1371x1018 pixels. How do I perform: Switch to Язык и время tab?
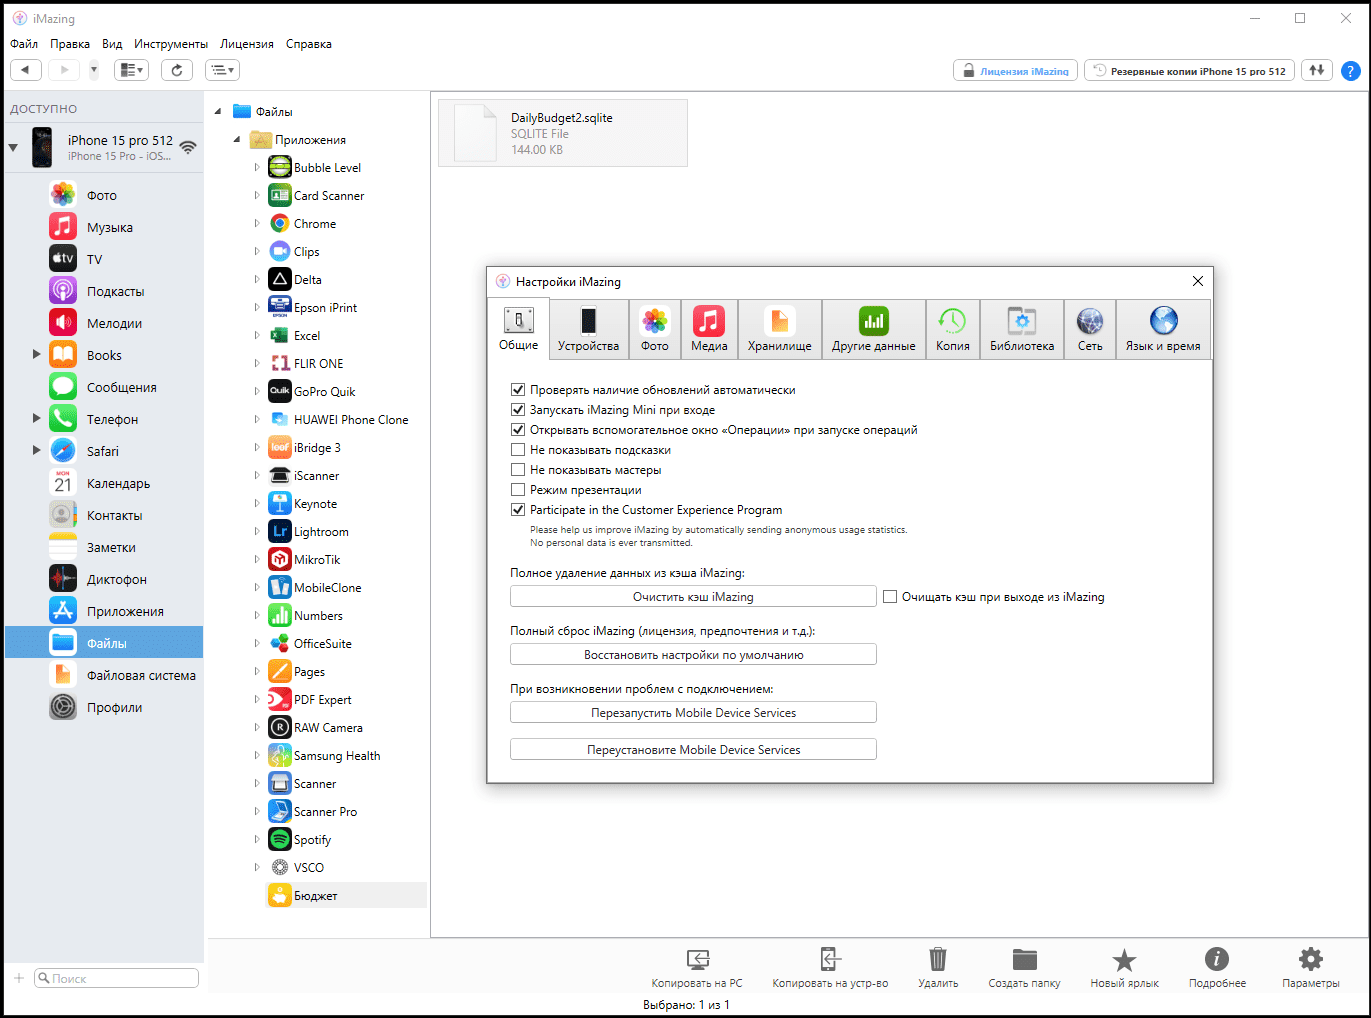[x=1163, y=329]
